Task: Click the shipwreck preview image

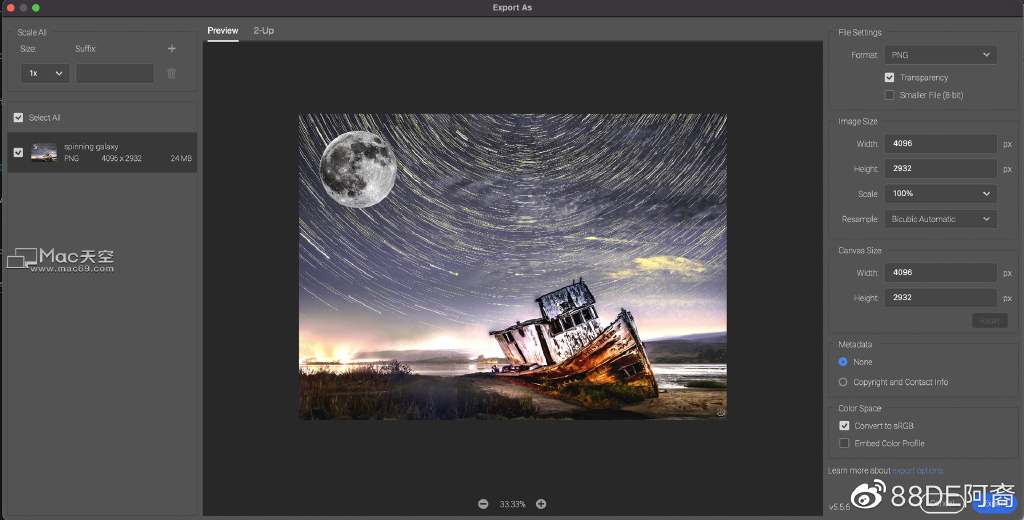Action: tap(513, 267)
